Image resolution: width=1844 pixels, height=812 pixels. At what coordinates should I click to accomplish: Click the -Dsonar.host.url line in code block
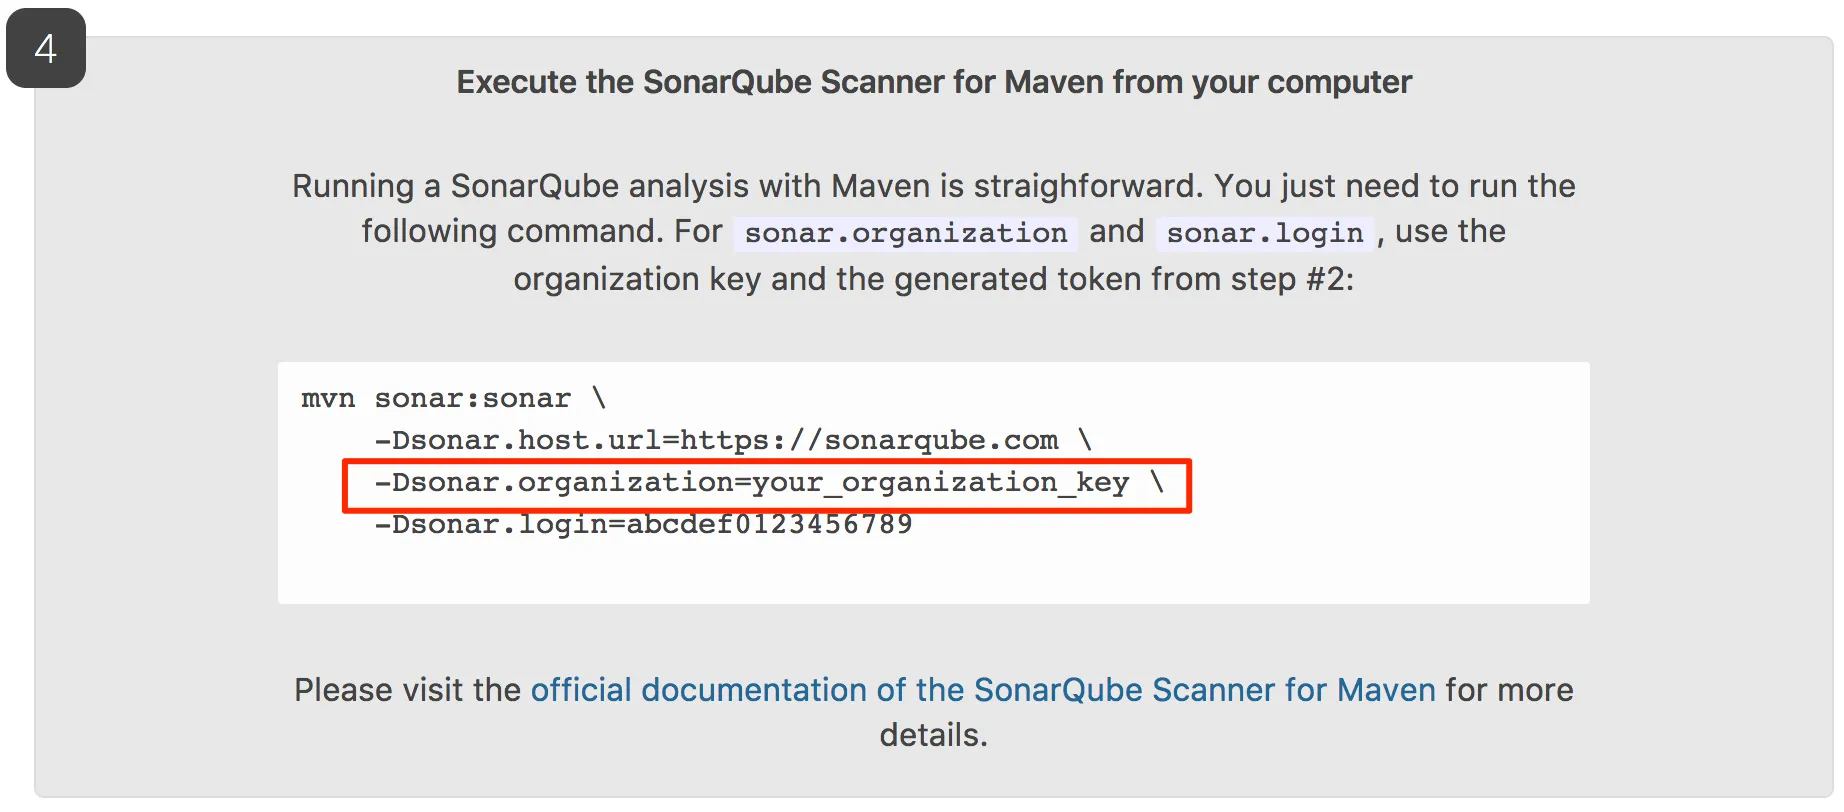(715, 440)
